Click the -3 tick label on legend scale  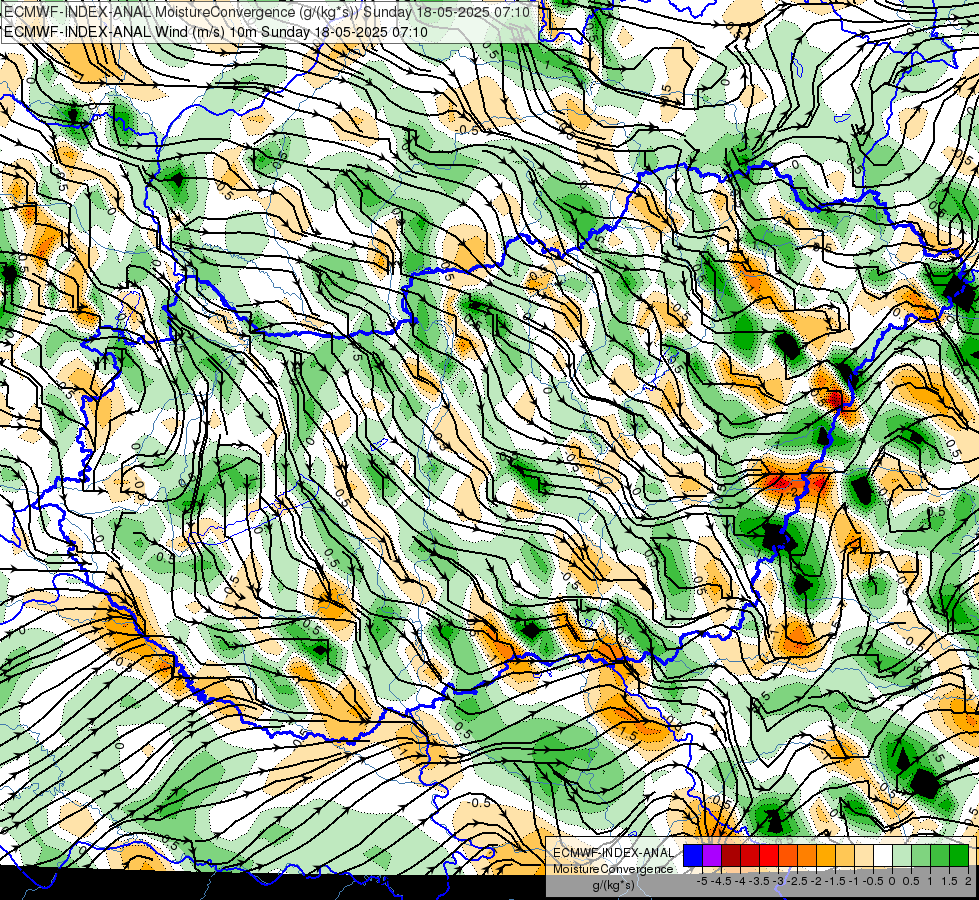coord(778,881)
